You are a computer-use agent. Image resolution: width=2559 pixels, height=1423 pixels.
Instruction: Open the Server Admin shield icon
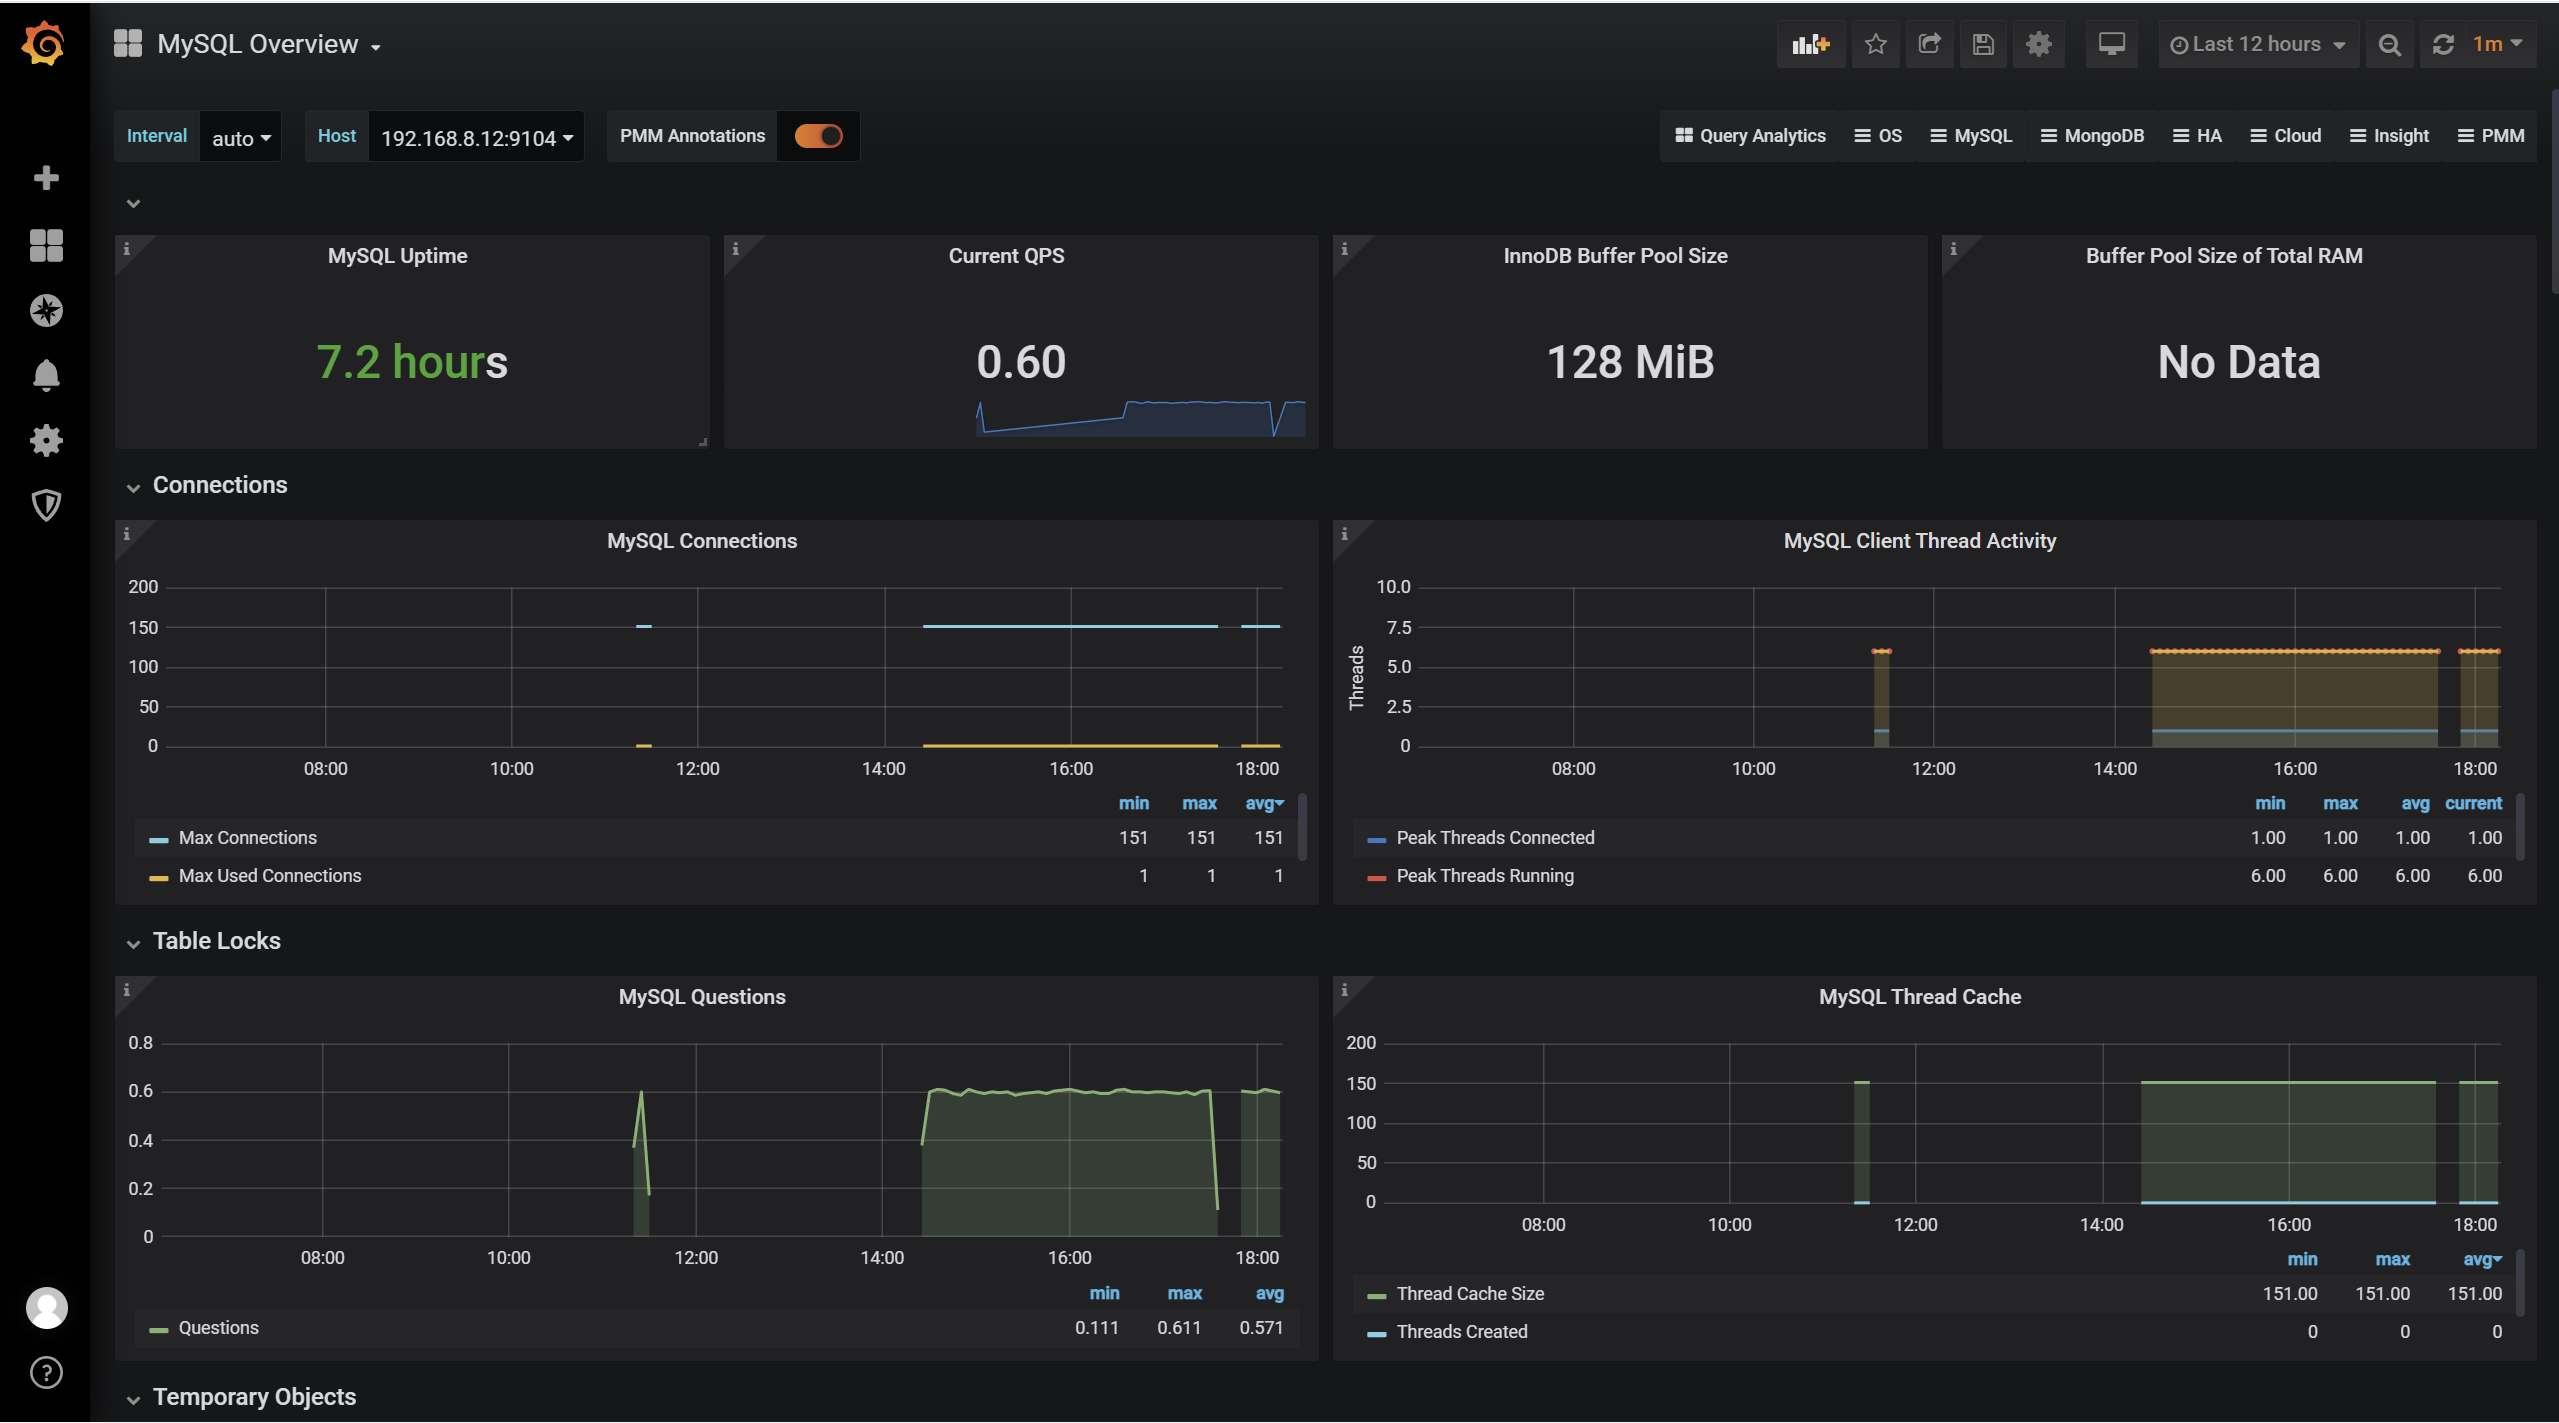(x=46, y=506)
